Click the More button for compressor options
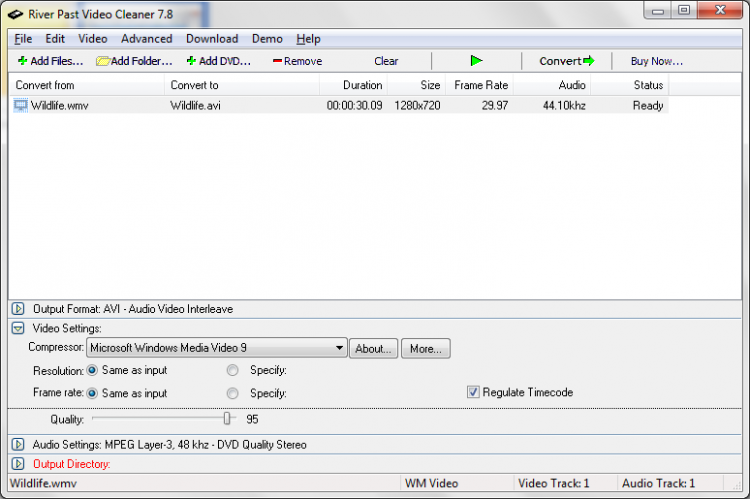 click(x=426, y=348)
